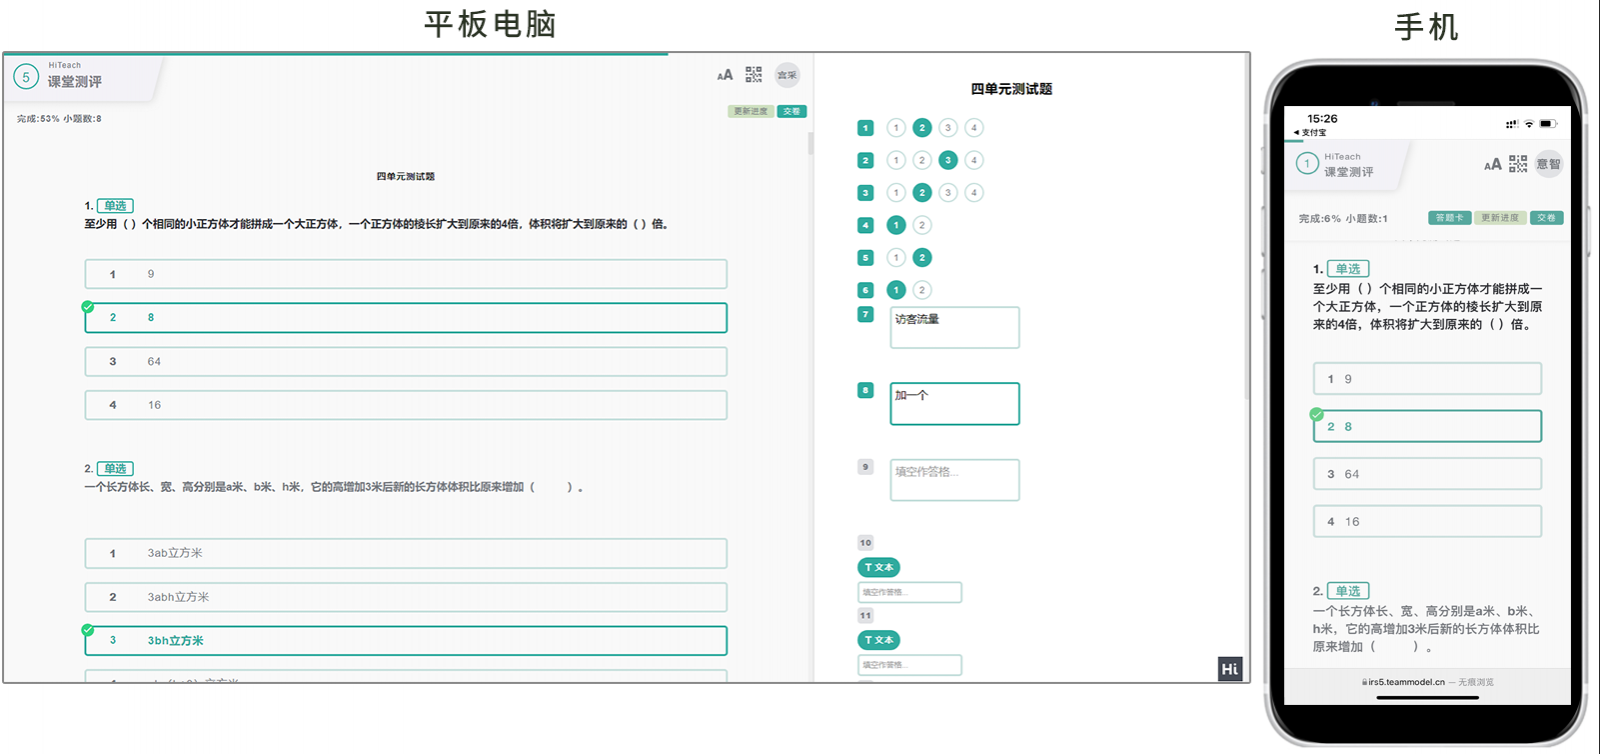This screenshot has width=1600, height=754.
Task: Click the tablet font size AA icon
Action: 725,75
